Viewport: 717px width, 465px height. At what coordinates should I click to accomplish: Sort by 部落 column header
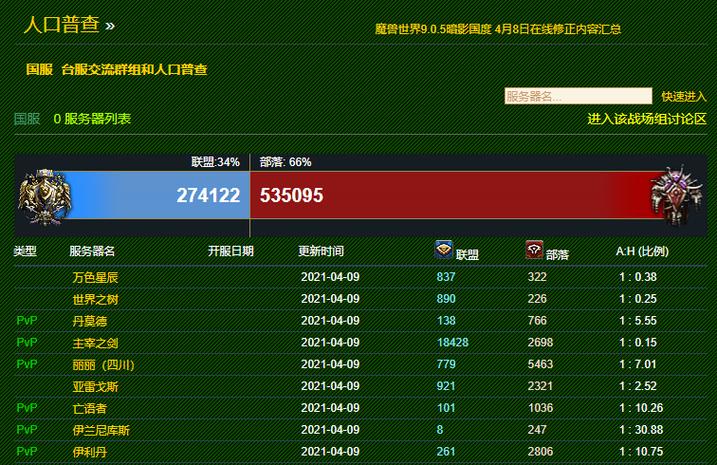[557, 254]
